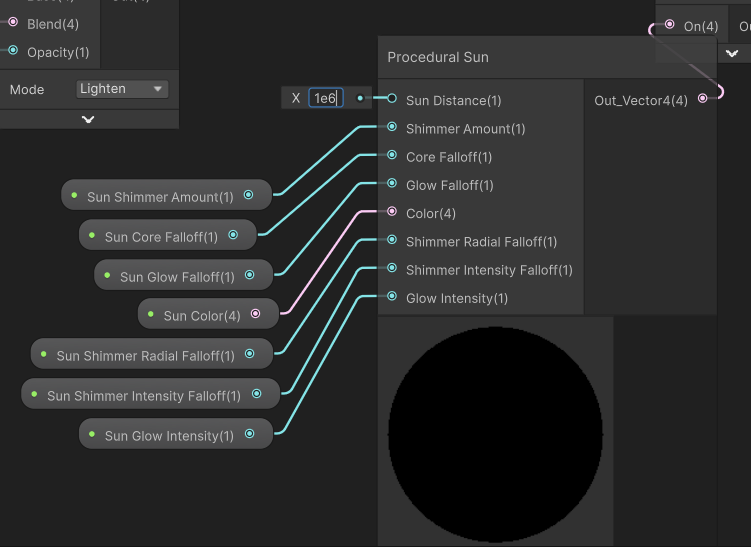Screen dimensions: 751x547
Task: Click the Sun Glow Intensity output port
Action: 249,434
